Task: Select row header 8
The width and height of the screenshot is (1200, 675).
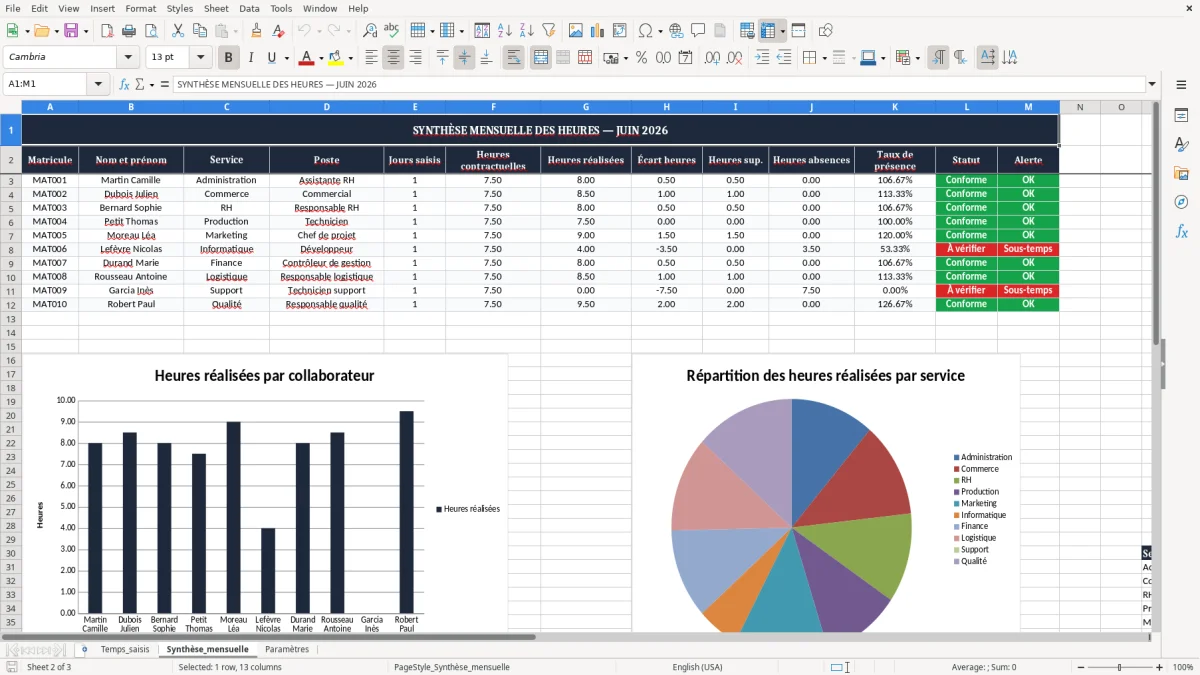Action: point(11,249)
